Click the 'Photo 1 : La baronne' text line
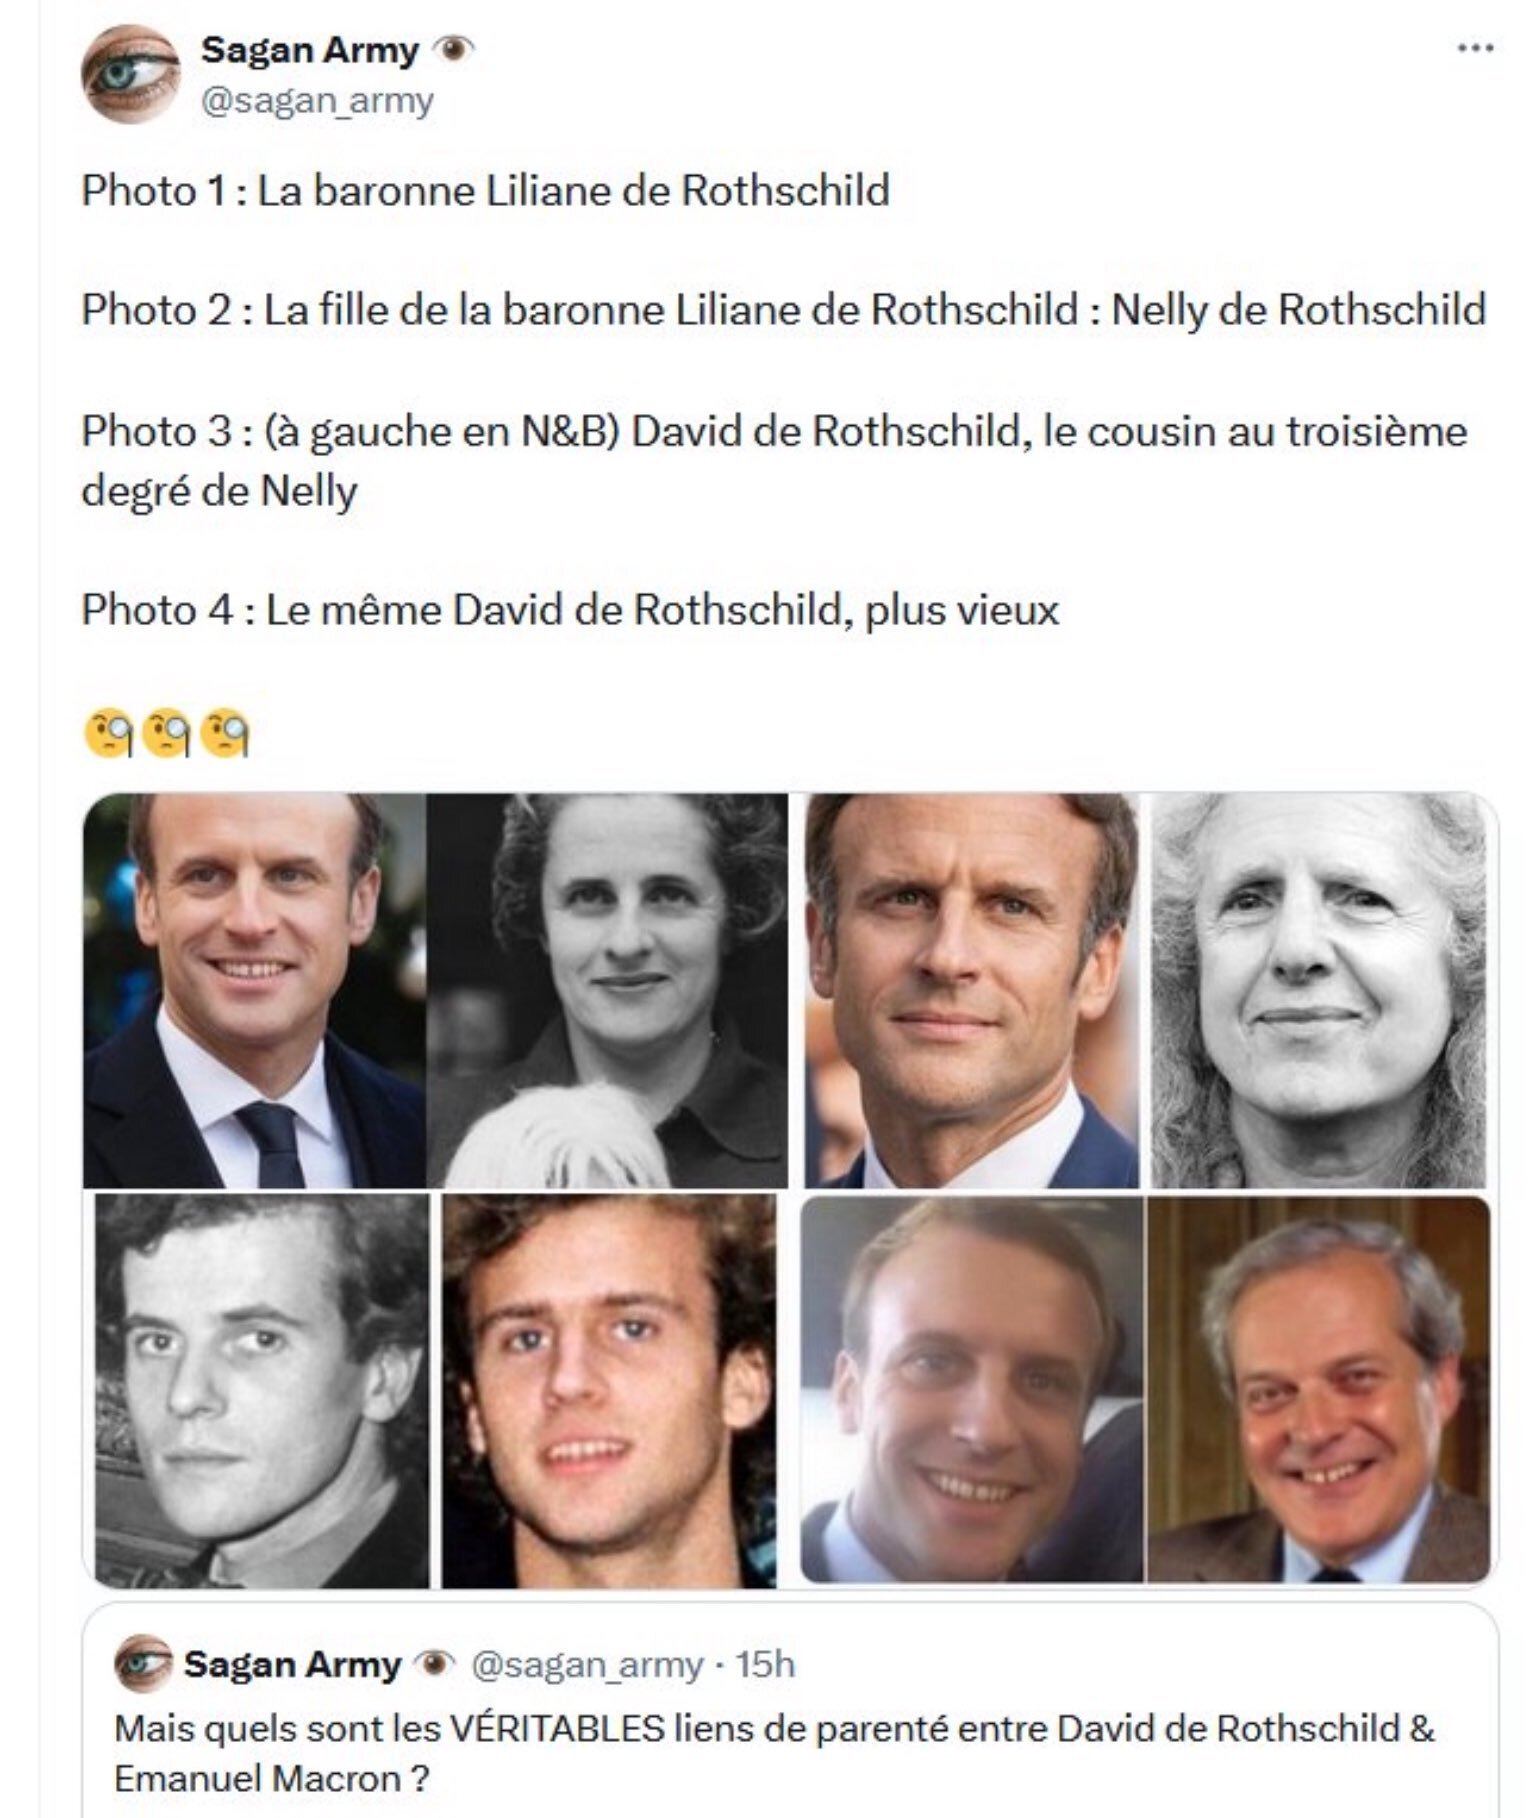This screenshot has width=1536, height=1818. click(x=485, y=190)
